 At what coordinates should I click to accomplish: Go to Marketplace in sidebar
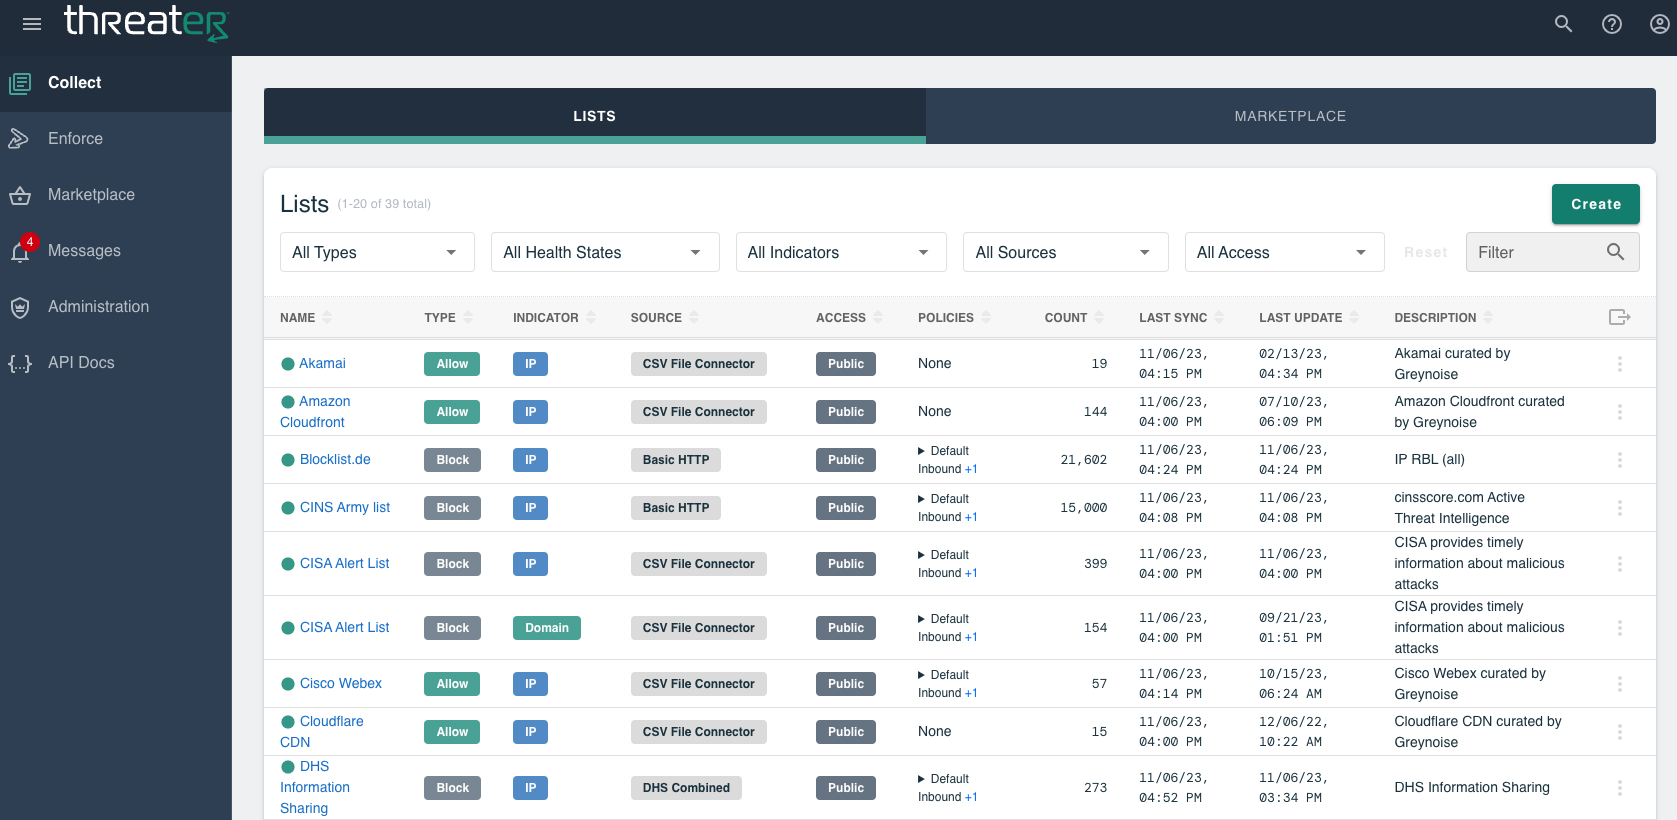click(x=116, y=195)
